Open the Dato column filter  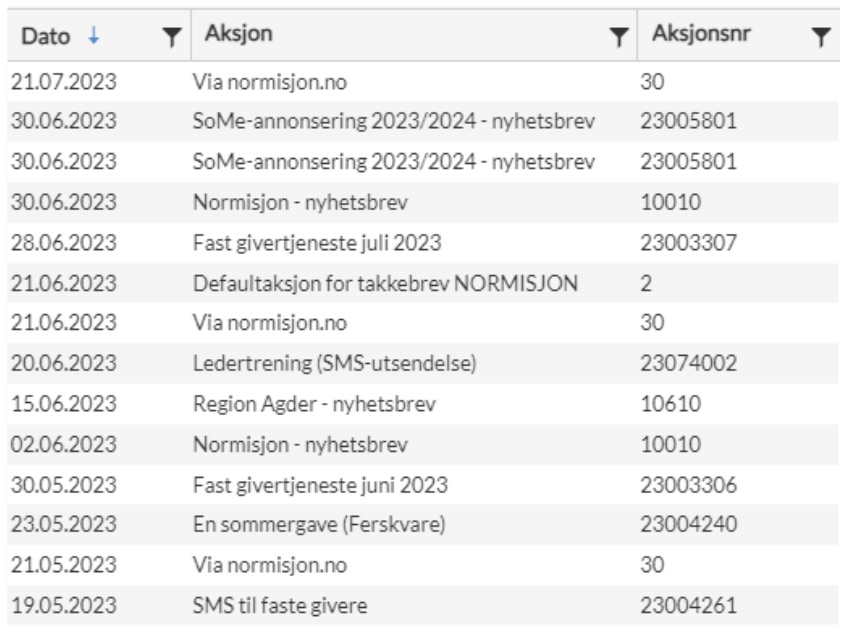171,37
